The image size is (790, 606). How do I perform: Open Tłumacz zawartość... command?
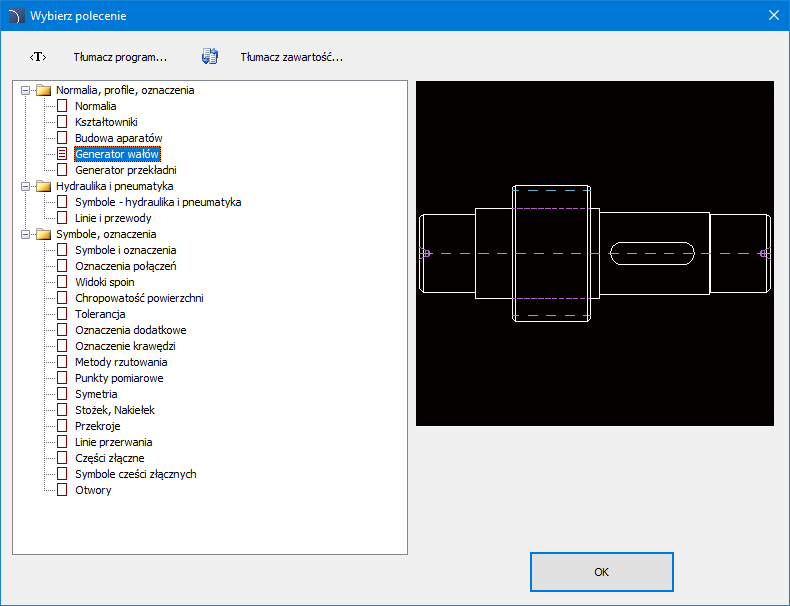click(291, 57)
